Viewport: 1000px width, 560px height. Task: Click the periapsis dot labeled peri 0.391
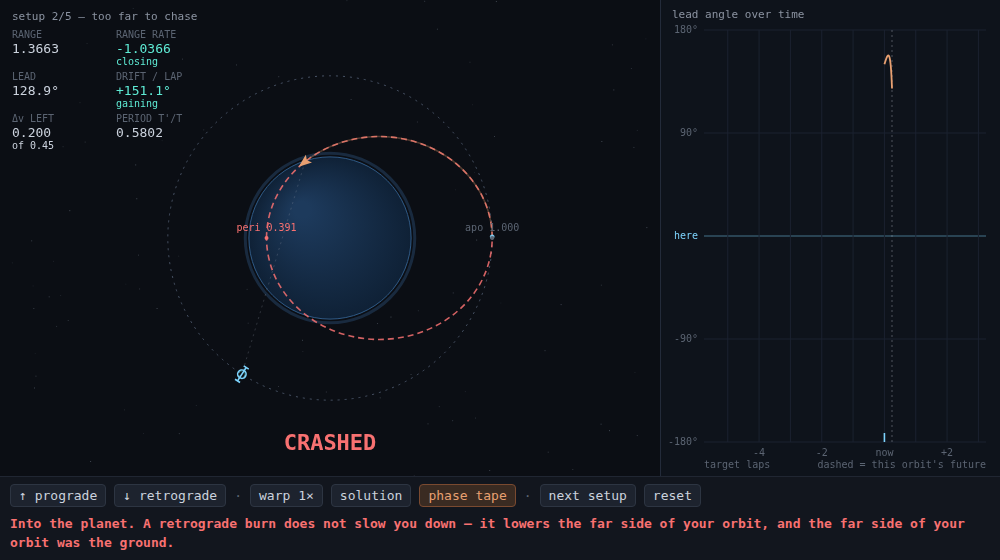(x=267, y=237)
